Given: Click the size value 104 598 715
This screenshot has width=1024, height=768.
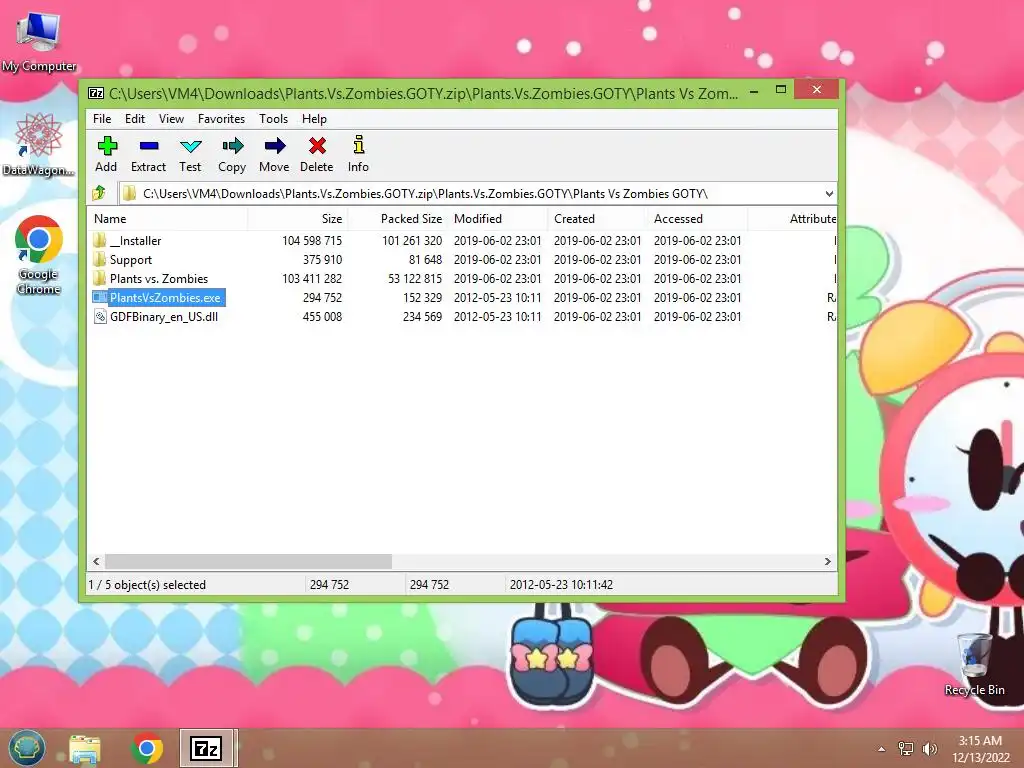Looking at the screenshot, I should 312,241.
